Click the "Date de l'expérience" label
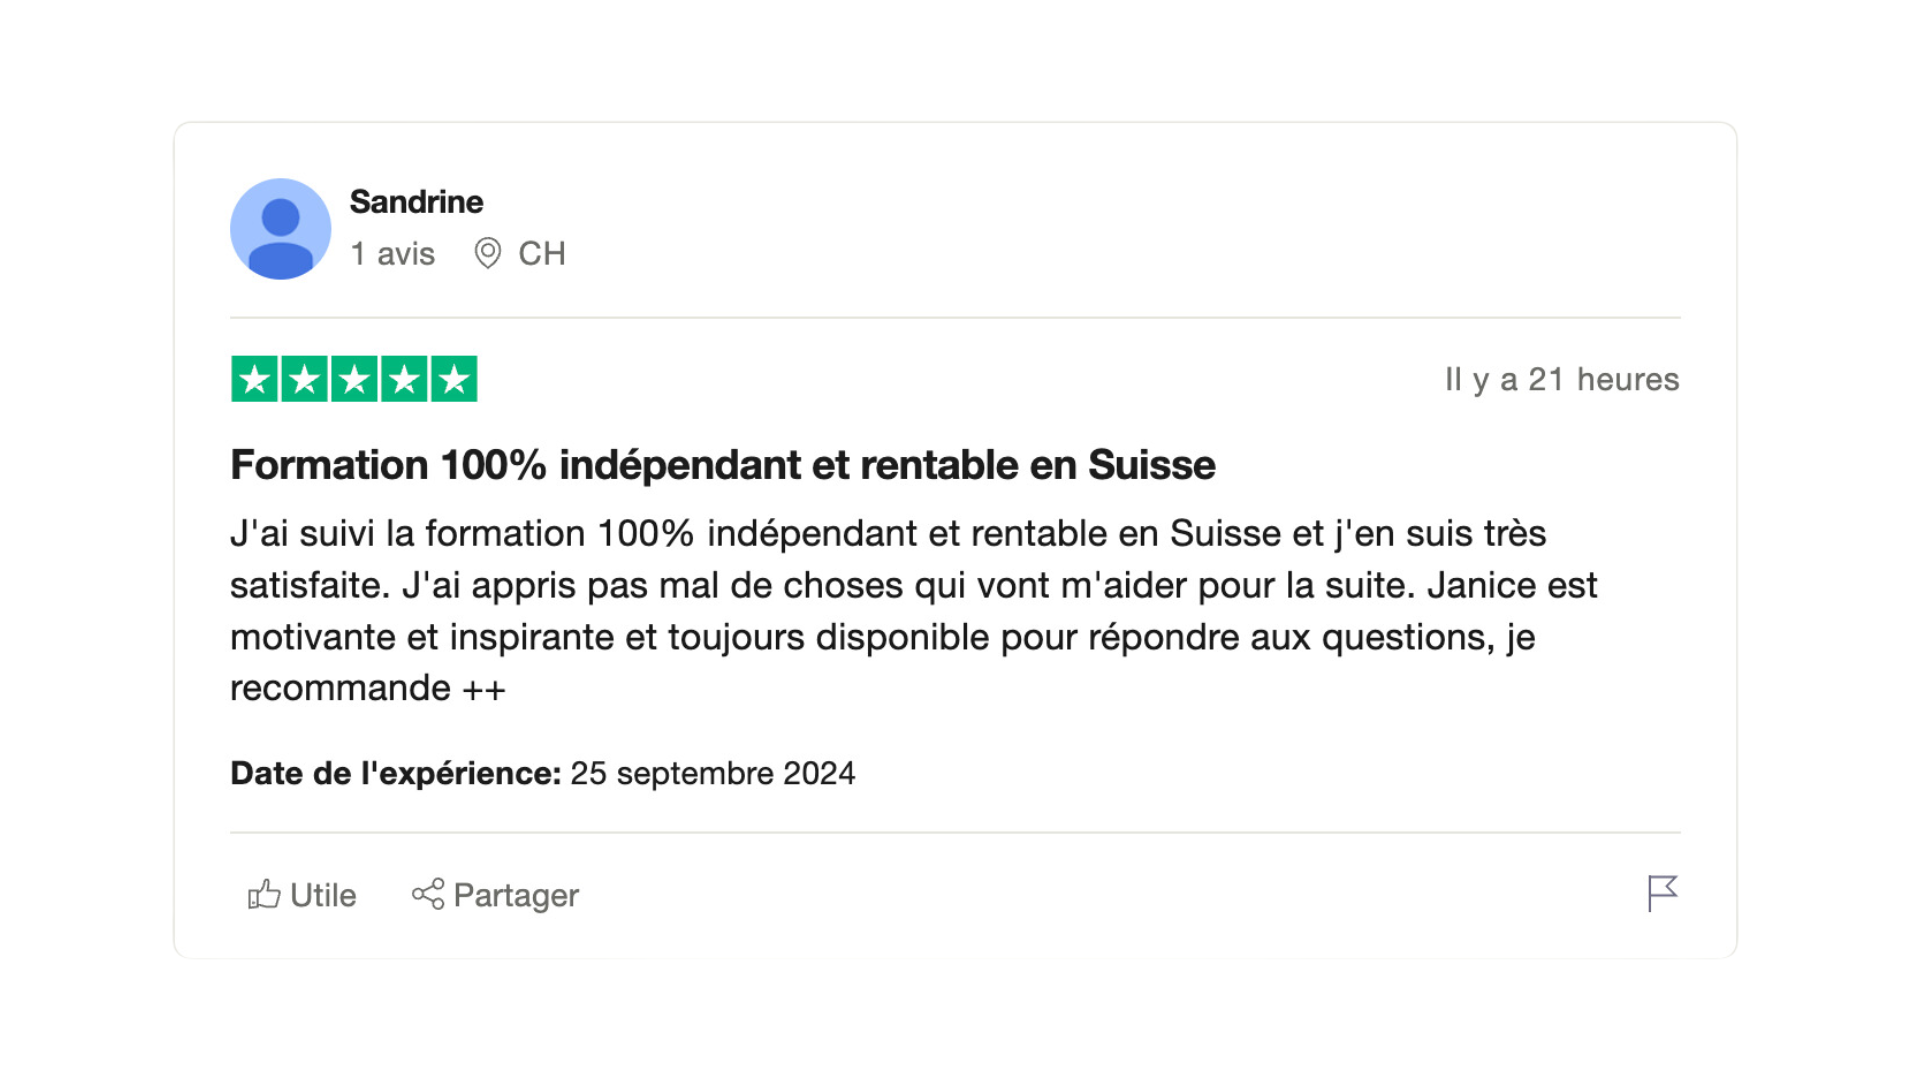 coord(395,773)
